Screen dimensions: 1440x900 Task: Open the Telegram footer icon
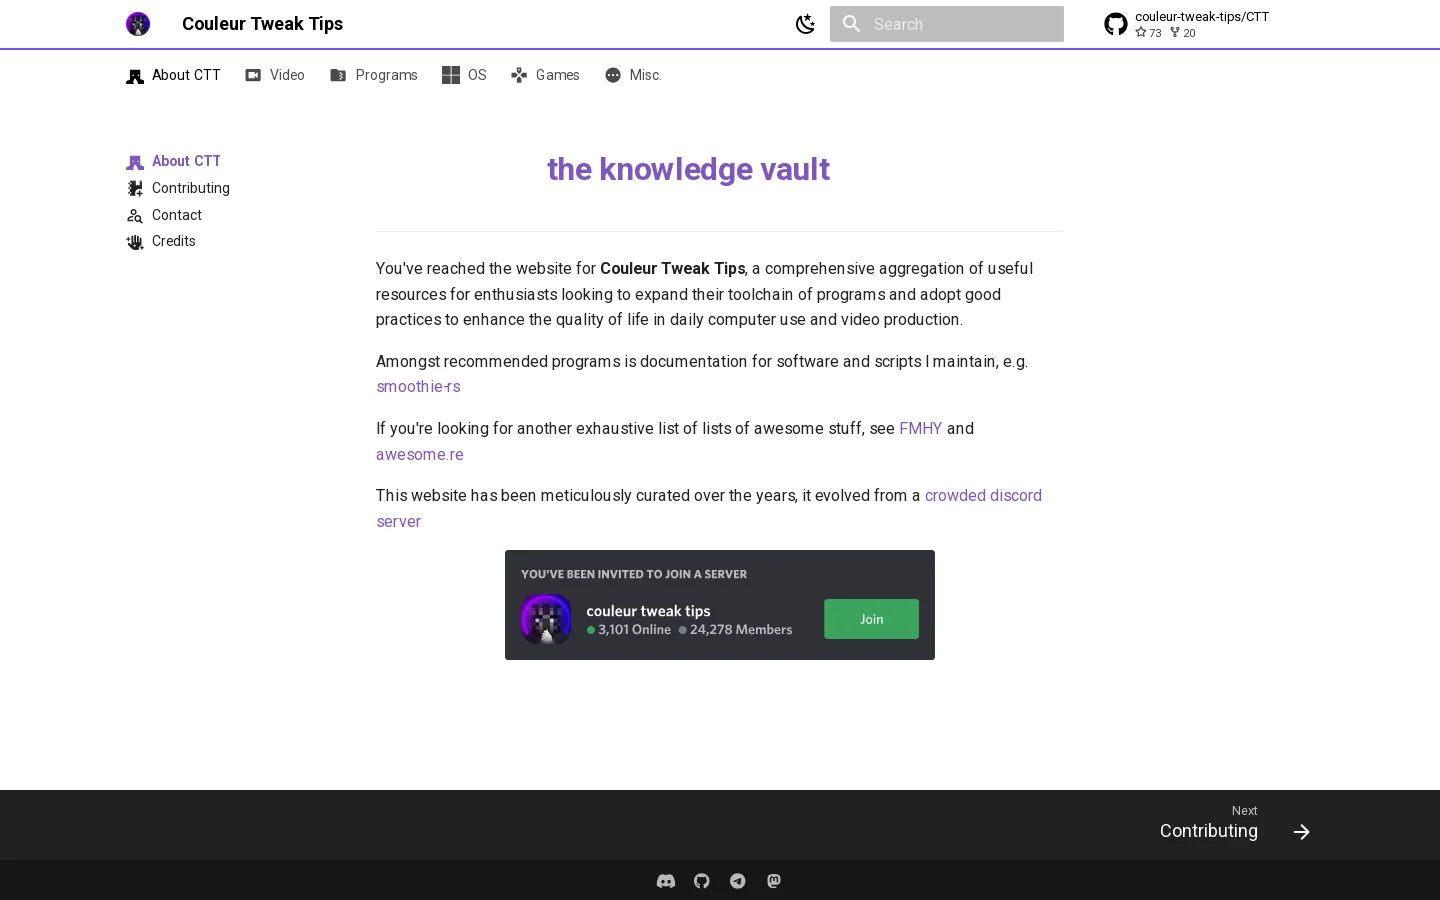point(738,881)
